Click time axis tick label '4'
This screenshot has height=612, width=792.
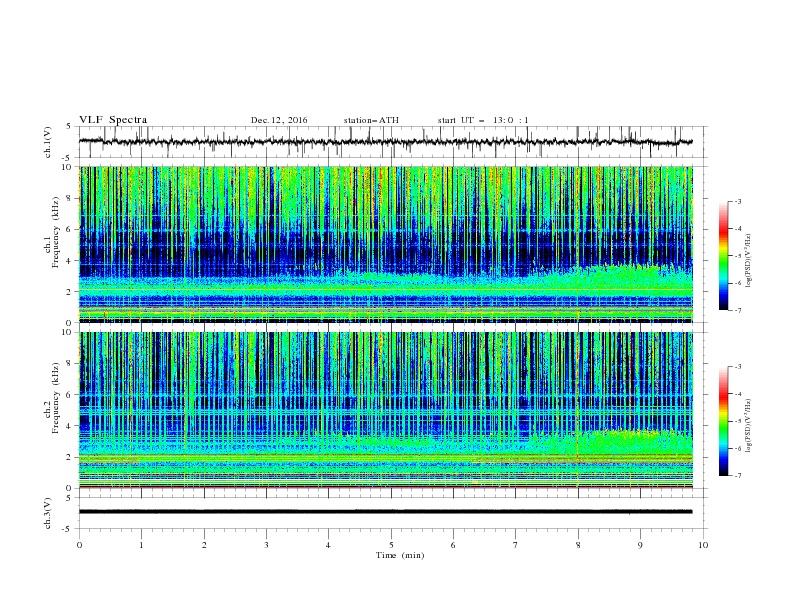pyautogui.click(x=328, y=545)
